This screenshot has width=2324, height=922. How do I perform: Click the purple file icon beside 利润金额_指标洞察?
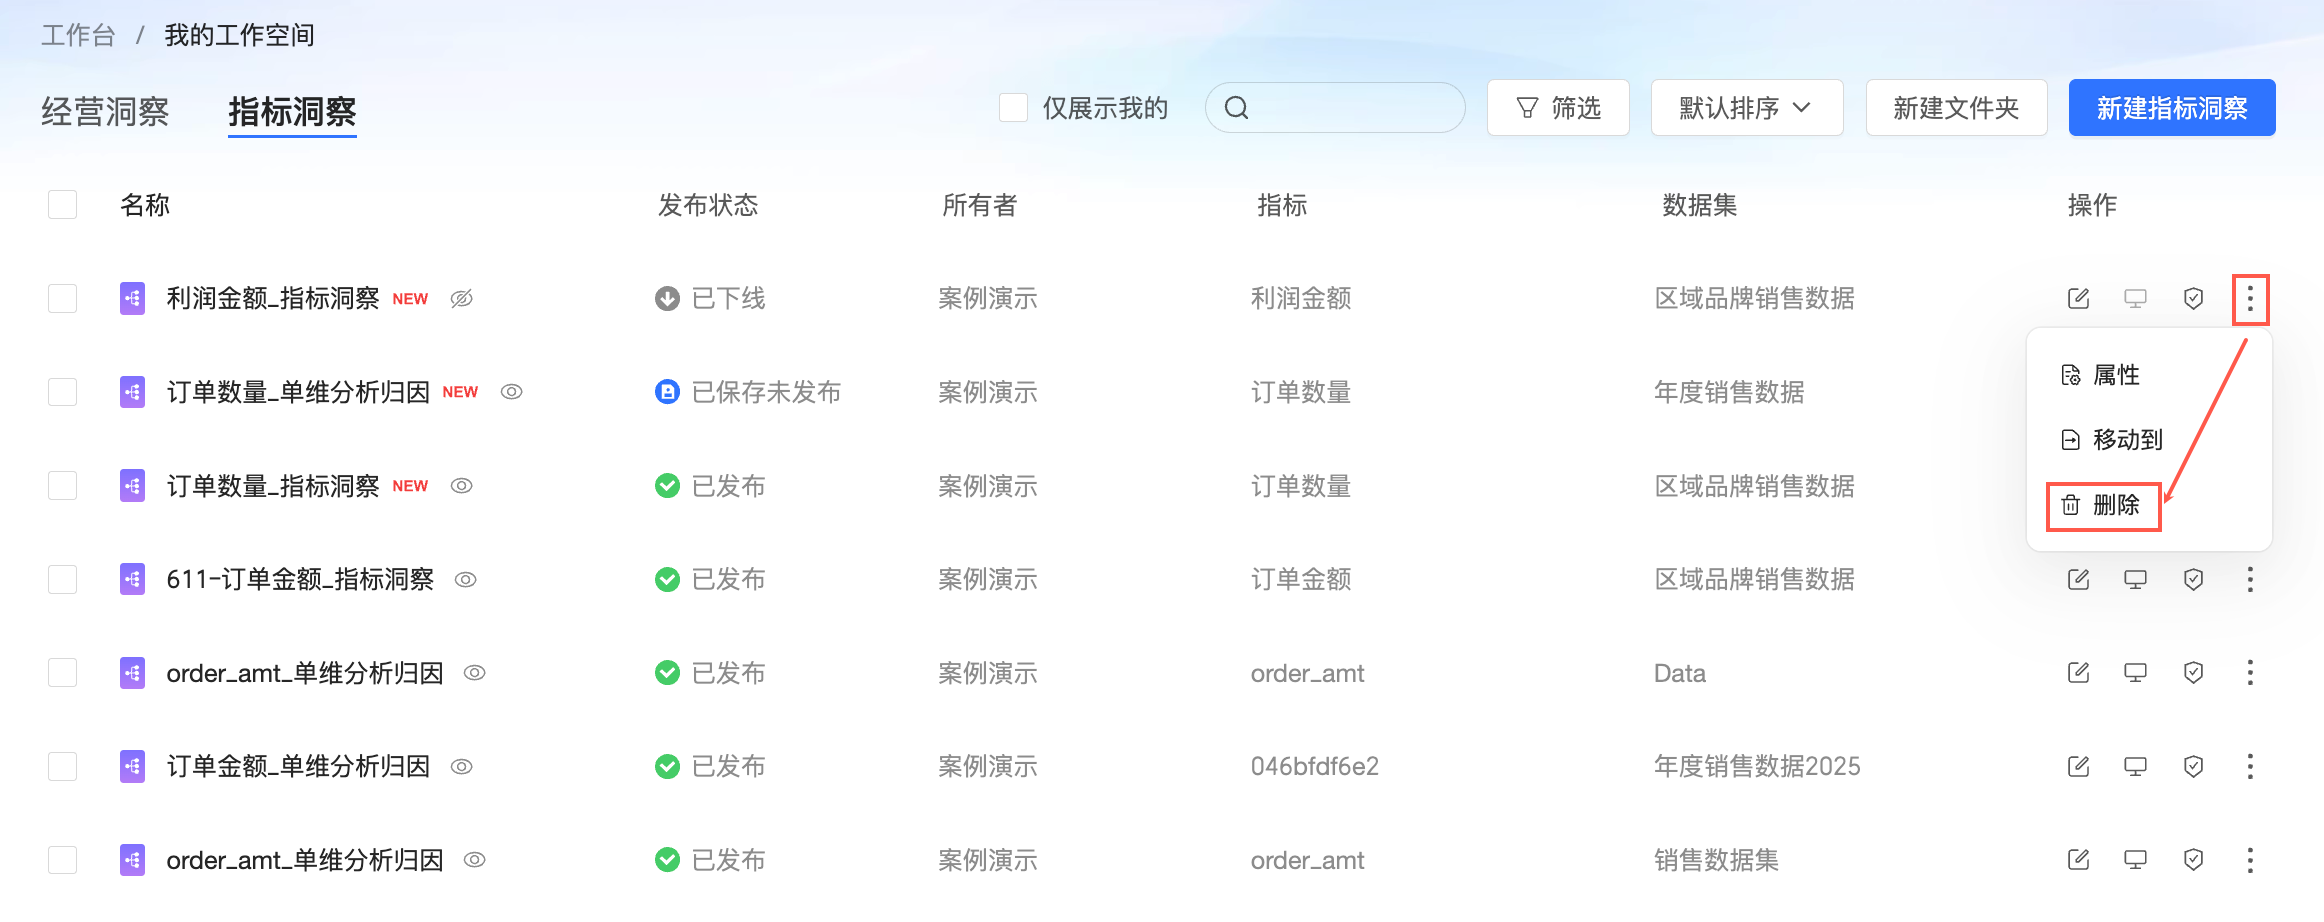pyautogui.click(x=132, y=298)
